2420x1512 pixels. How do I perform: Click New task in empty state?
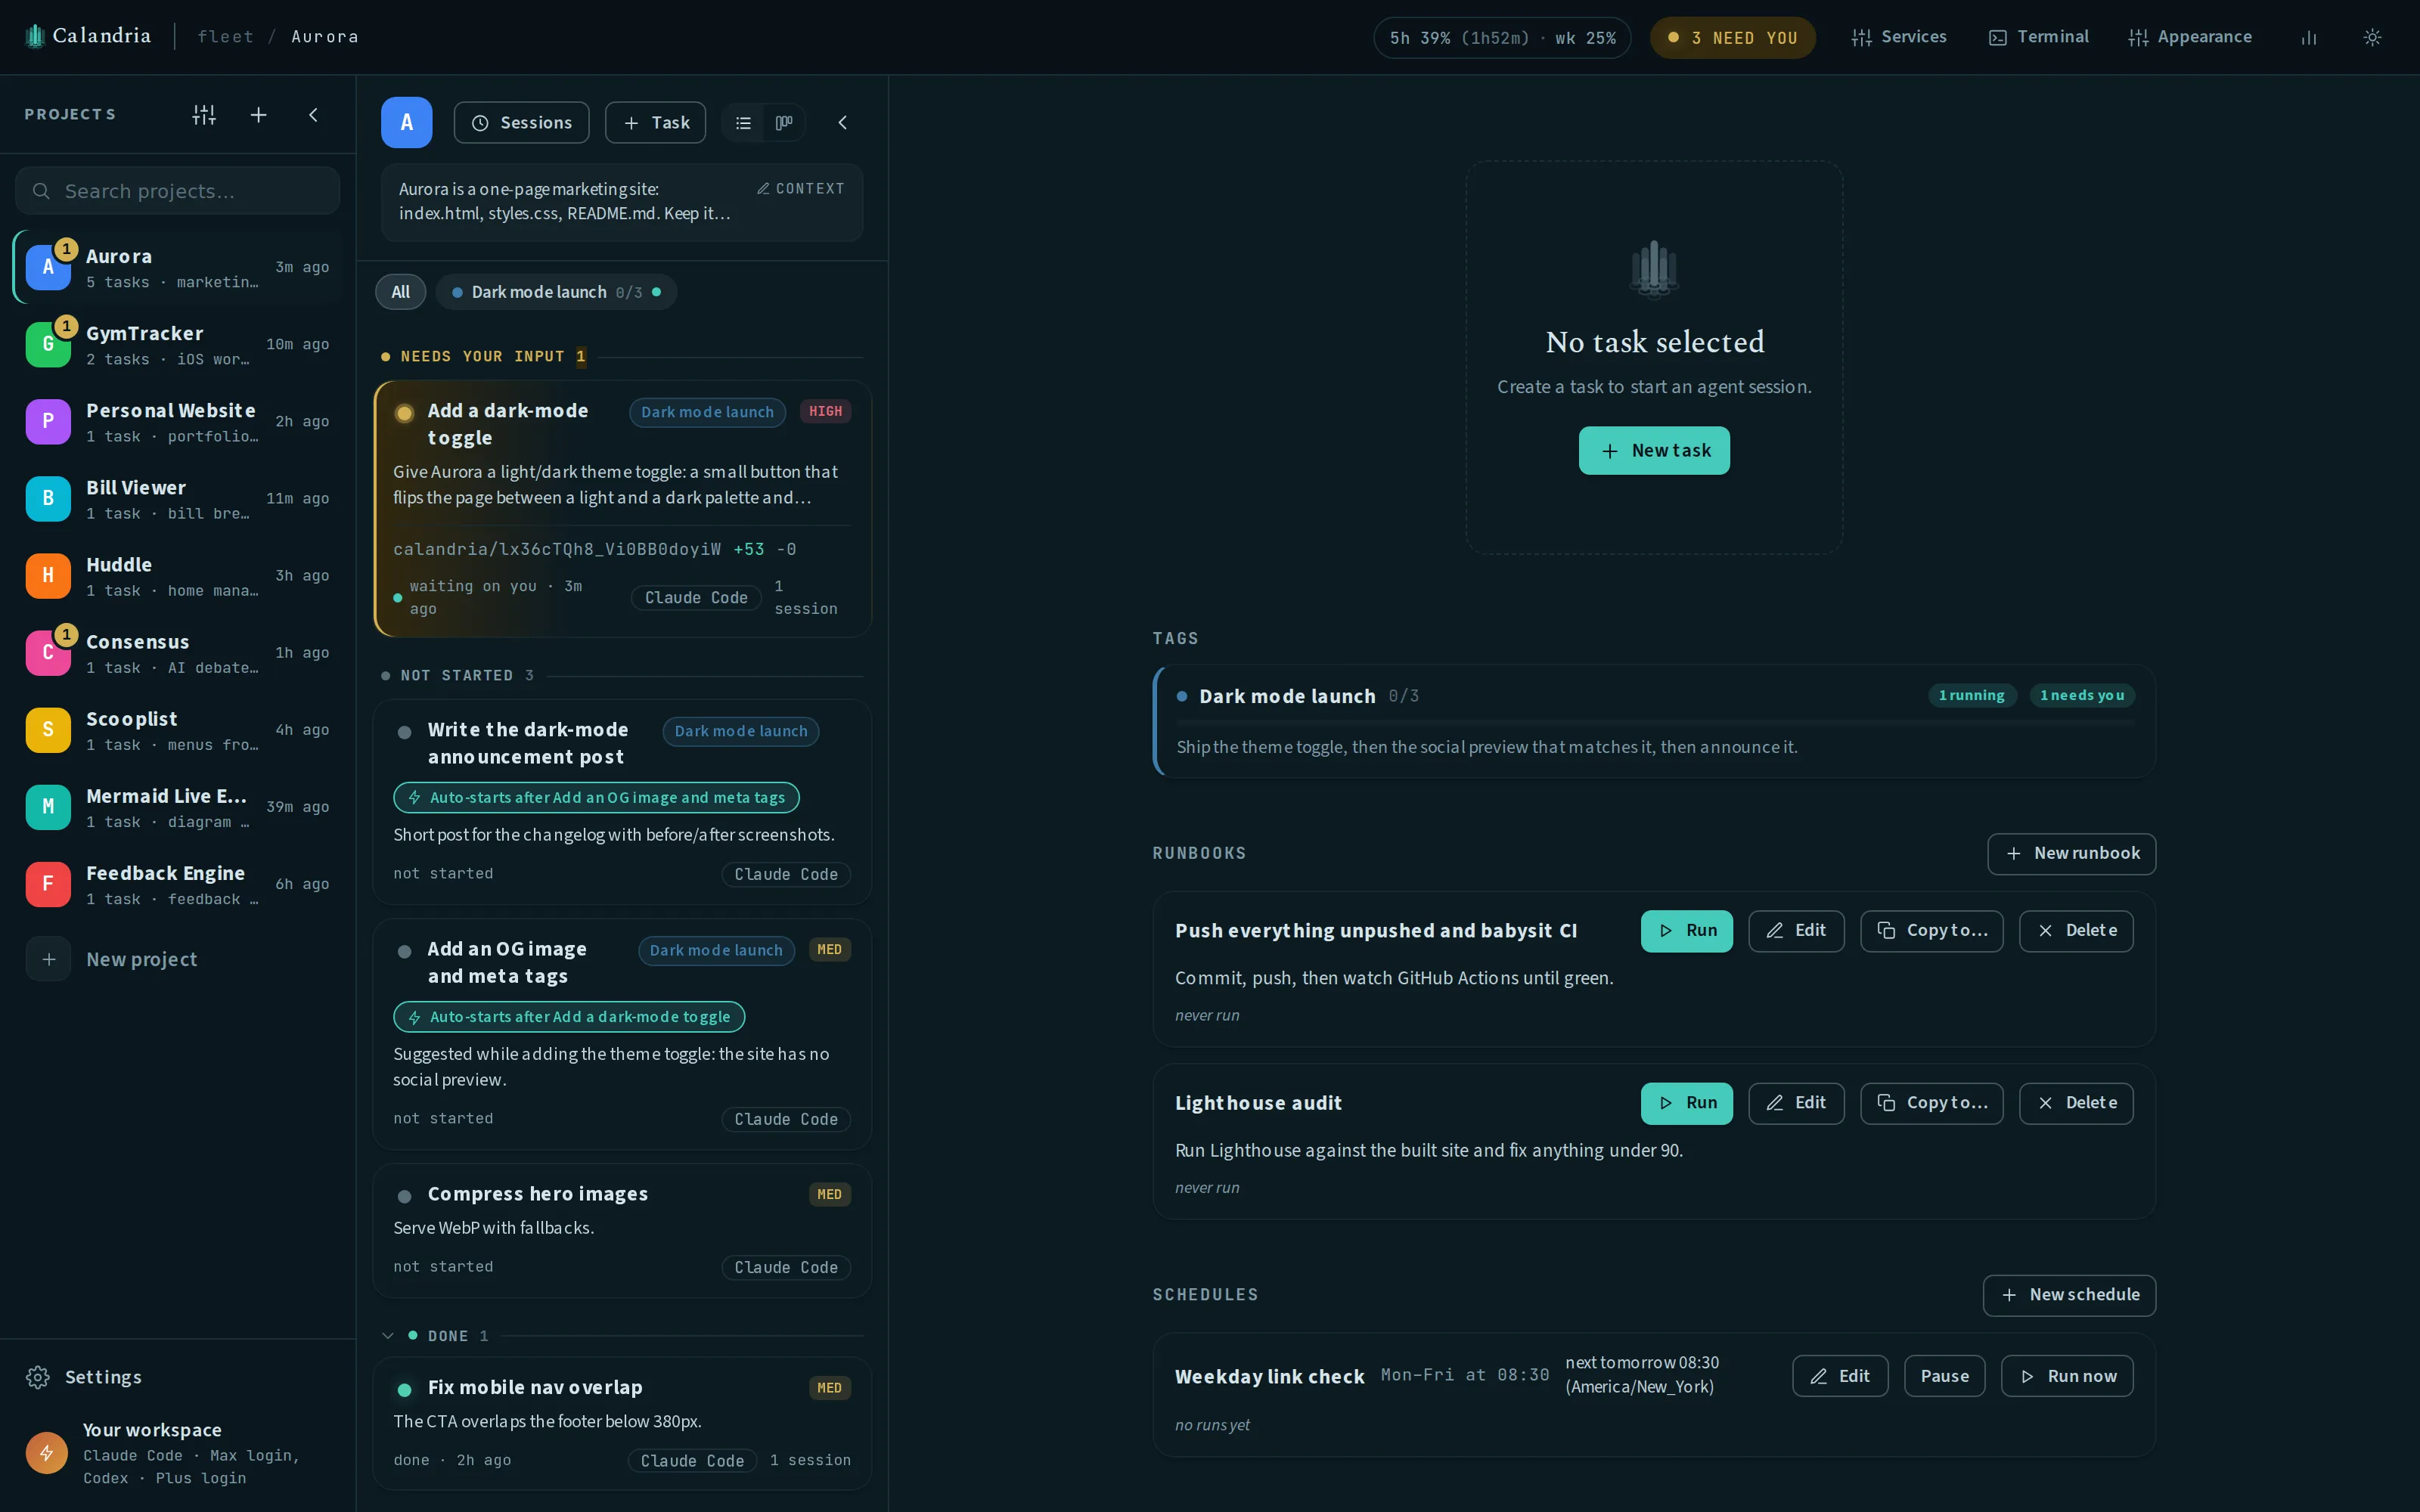tap(1654, 451)
